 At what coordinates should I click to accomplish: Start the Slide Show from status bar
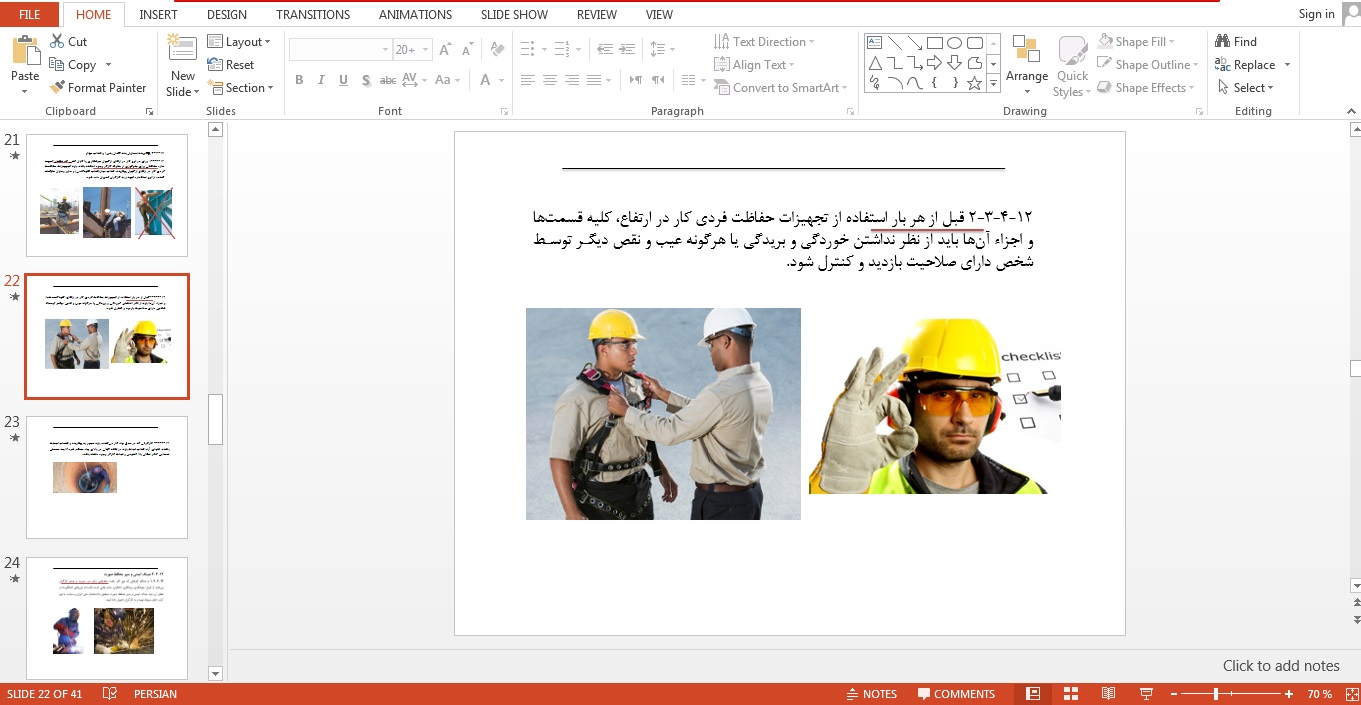tap(1146, 694)
